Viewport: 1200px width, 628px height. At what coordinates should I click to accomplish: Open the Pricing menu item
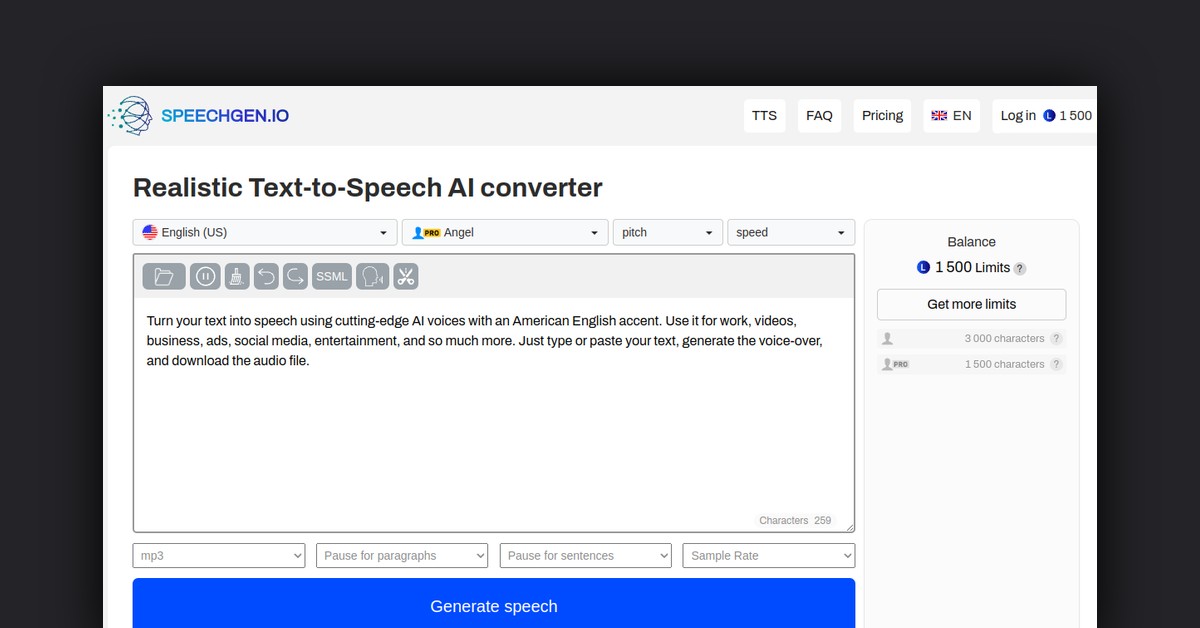point(882,116)
